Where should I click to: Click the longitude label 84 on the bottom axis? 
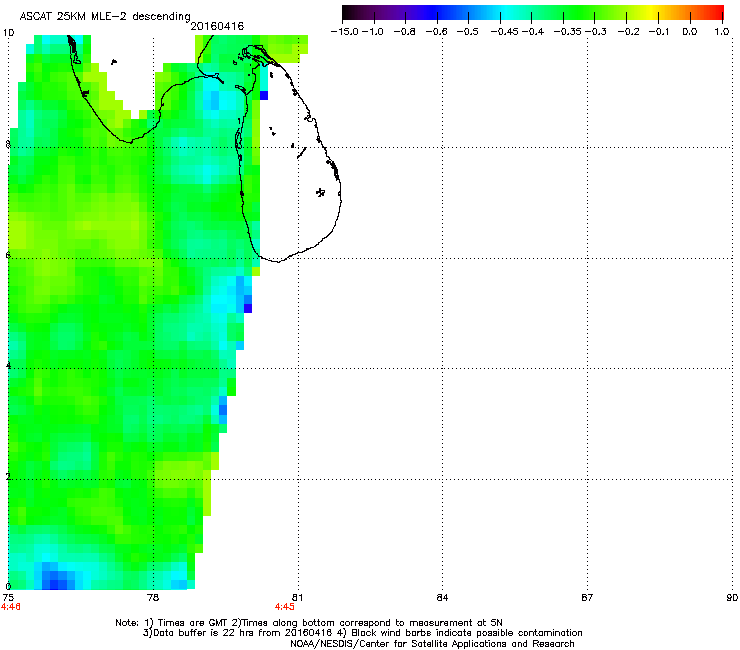(x=442, y=598)
